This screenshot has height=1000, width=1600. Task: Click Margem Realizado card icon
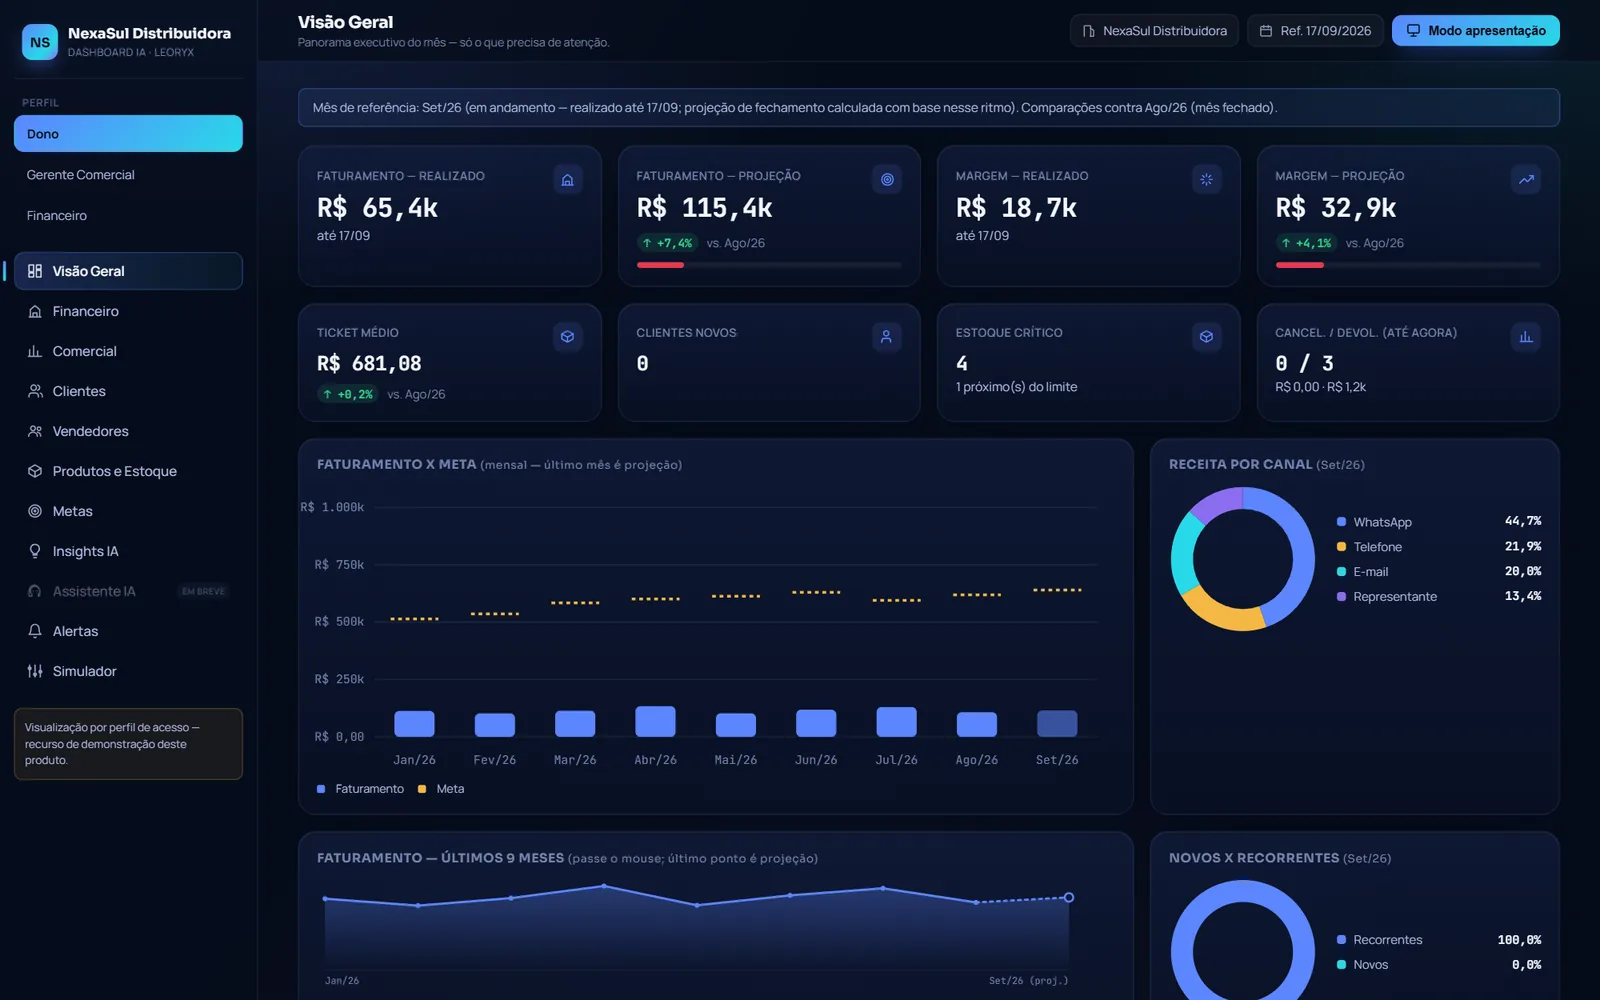1206,180
